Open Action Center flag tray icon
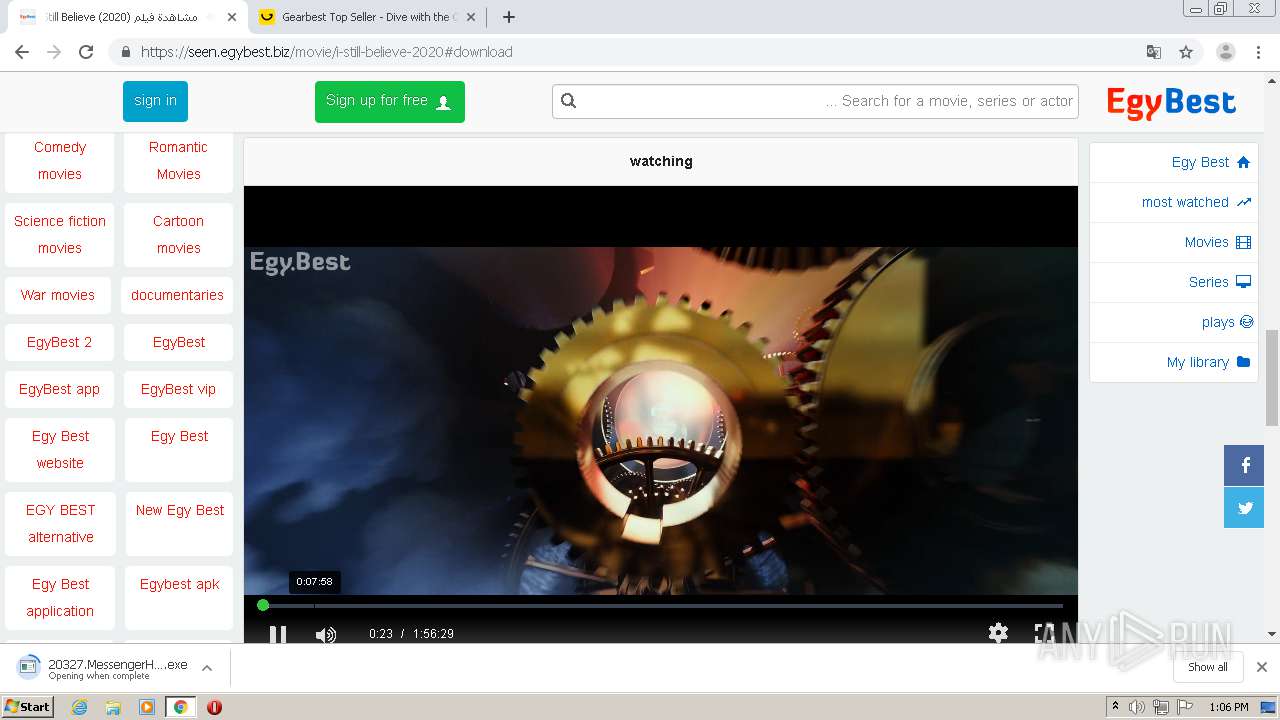The width and height of the screenshot is (1280, 720). (x=1183, y=707)
